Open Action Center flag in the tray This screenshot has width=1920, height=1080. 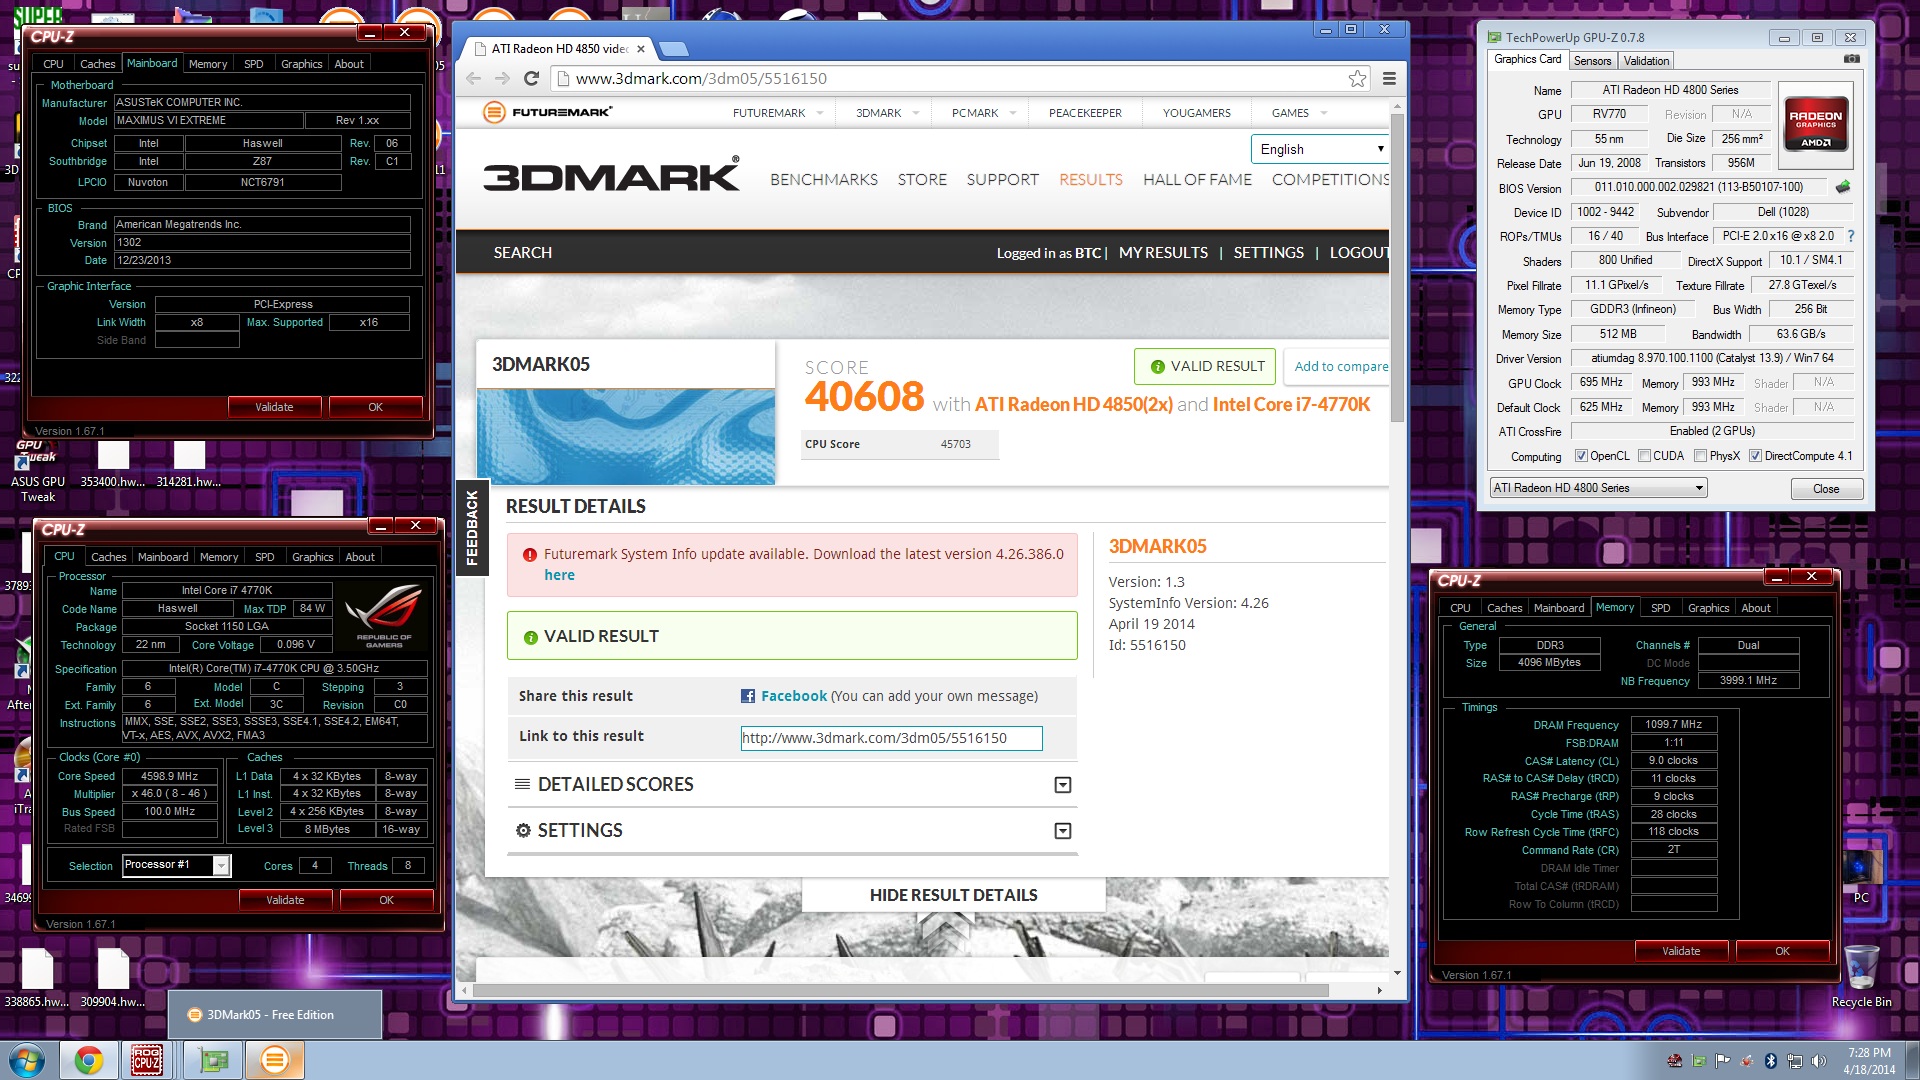(1722, 1061)
